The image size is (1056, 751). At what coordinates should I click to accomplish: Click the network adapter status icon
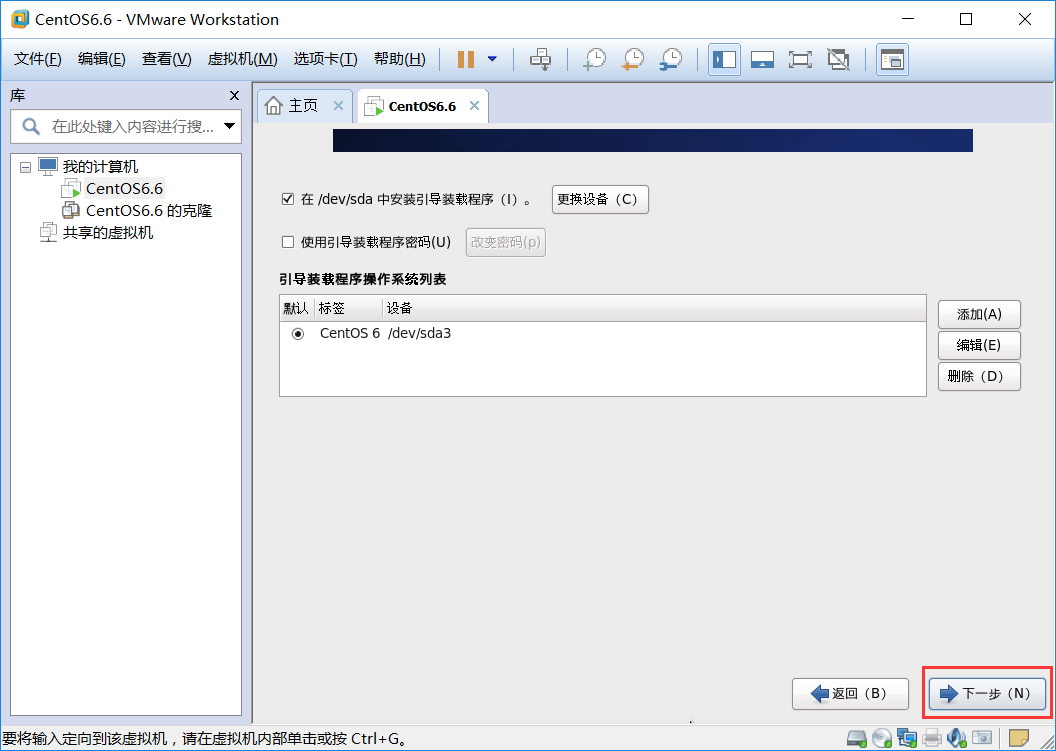coord(907,738)
